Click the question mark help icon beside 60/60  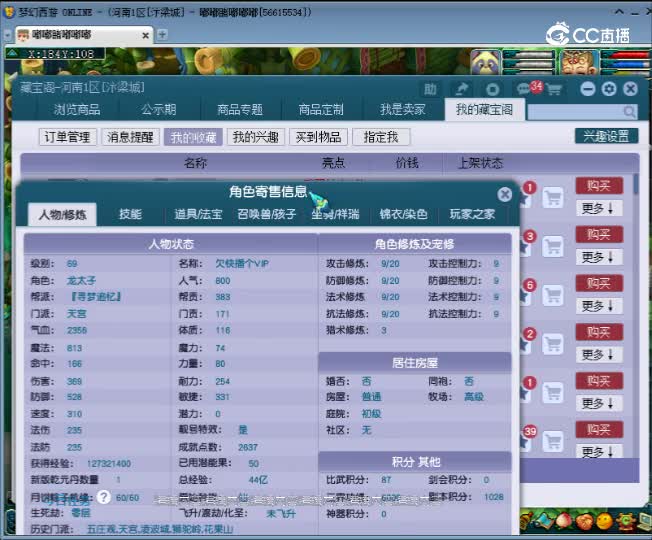click(x=104, y=497)
